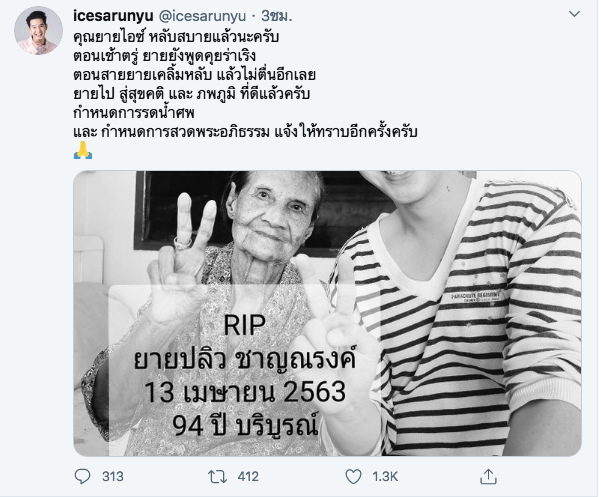This screenshot has width=601, height=497.
Task: View the 1.3K likes count
Action: (385, 477)
